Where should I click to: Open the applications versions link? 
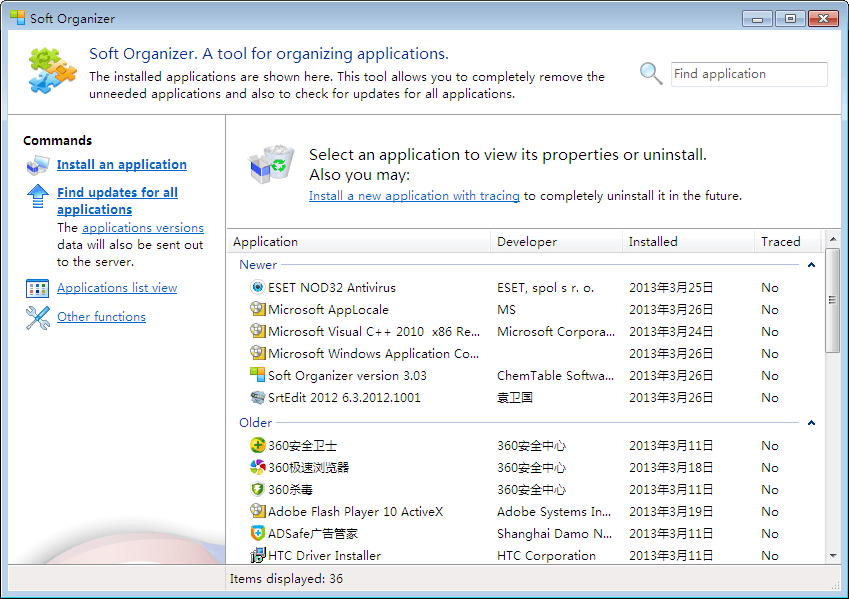(x=143, y=227)
